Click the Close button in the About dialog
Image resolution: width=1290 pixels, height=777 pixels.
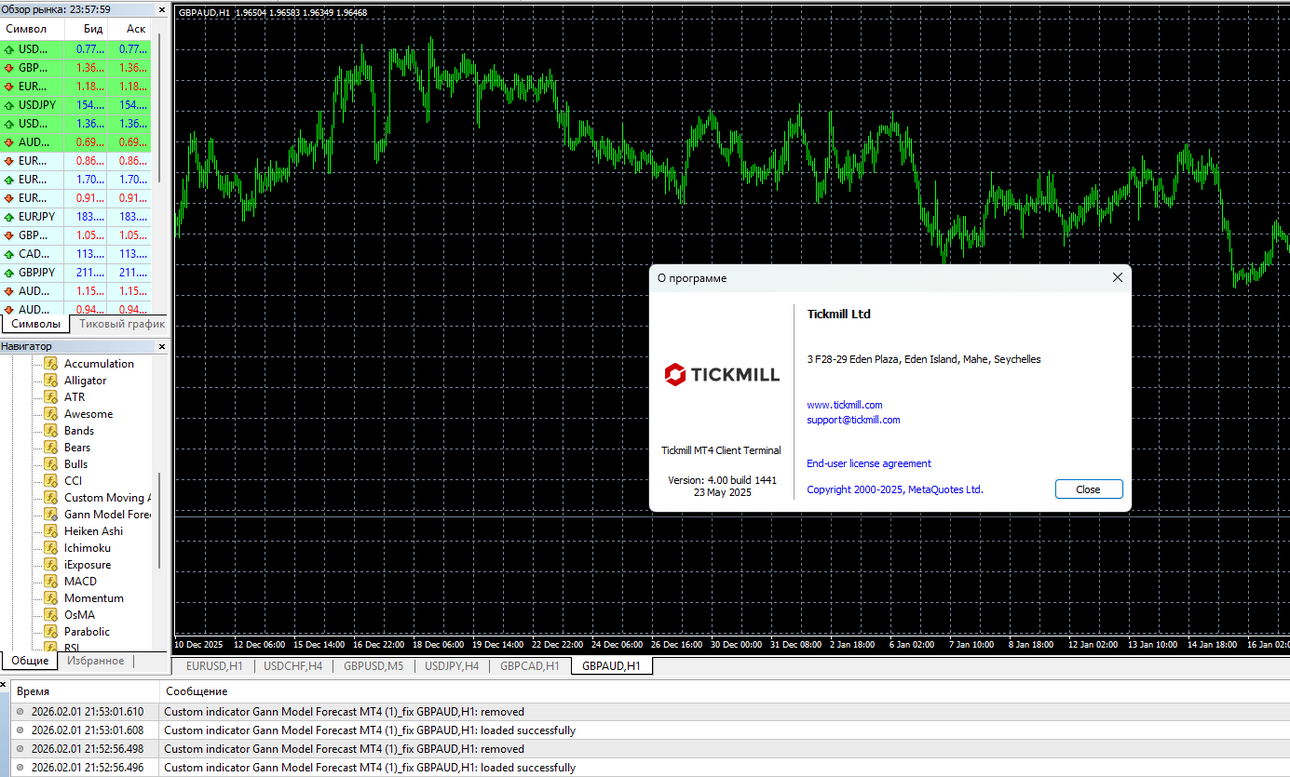click(1088, 490)
